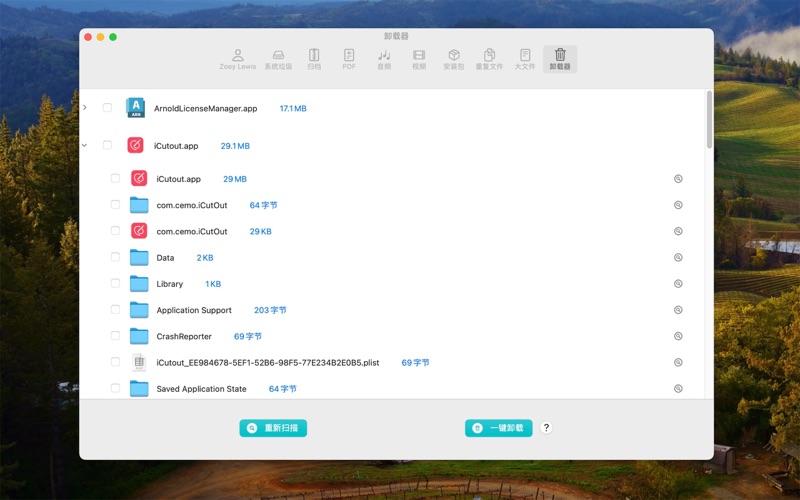
Task: Select the 重复文件 duplicate files tab
Action: pos(489,59)
